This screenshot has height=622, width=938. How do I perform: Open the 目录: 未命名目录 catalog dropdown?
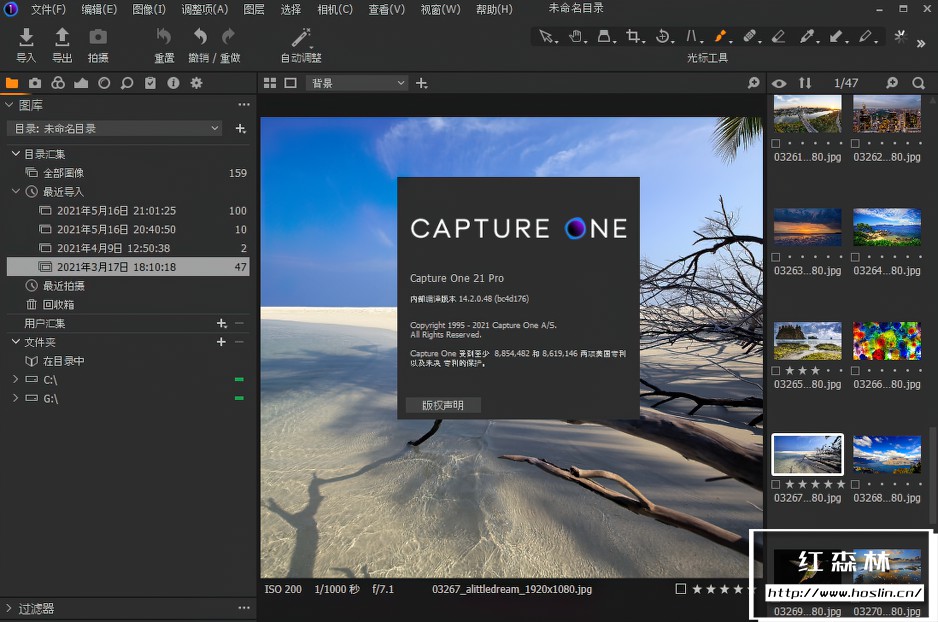click(x=115, y=128)
